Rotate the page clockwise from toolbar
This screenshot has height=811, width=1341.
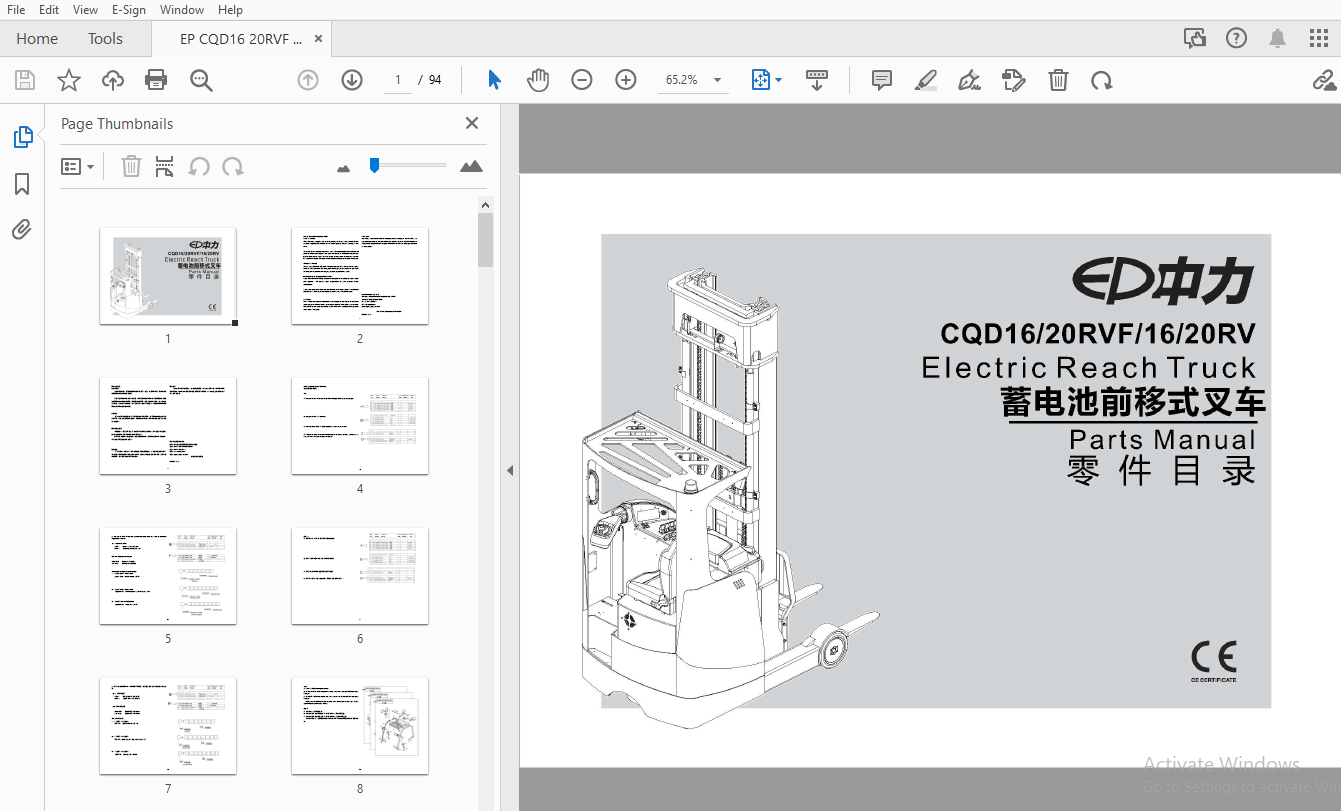1102,80
